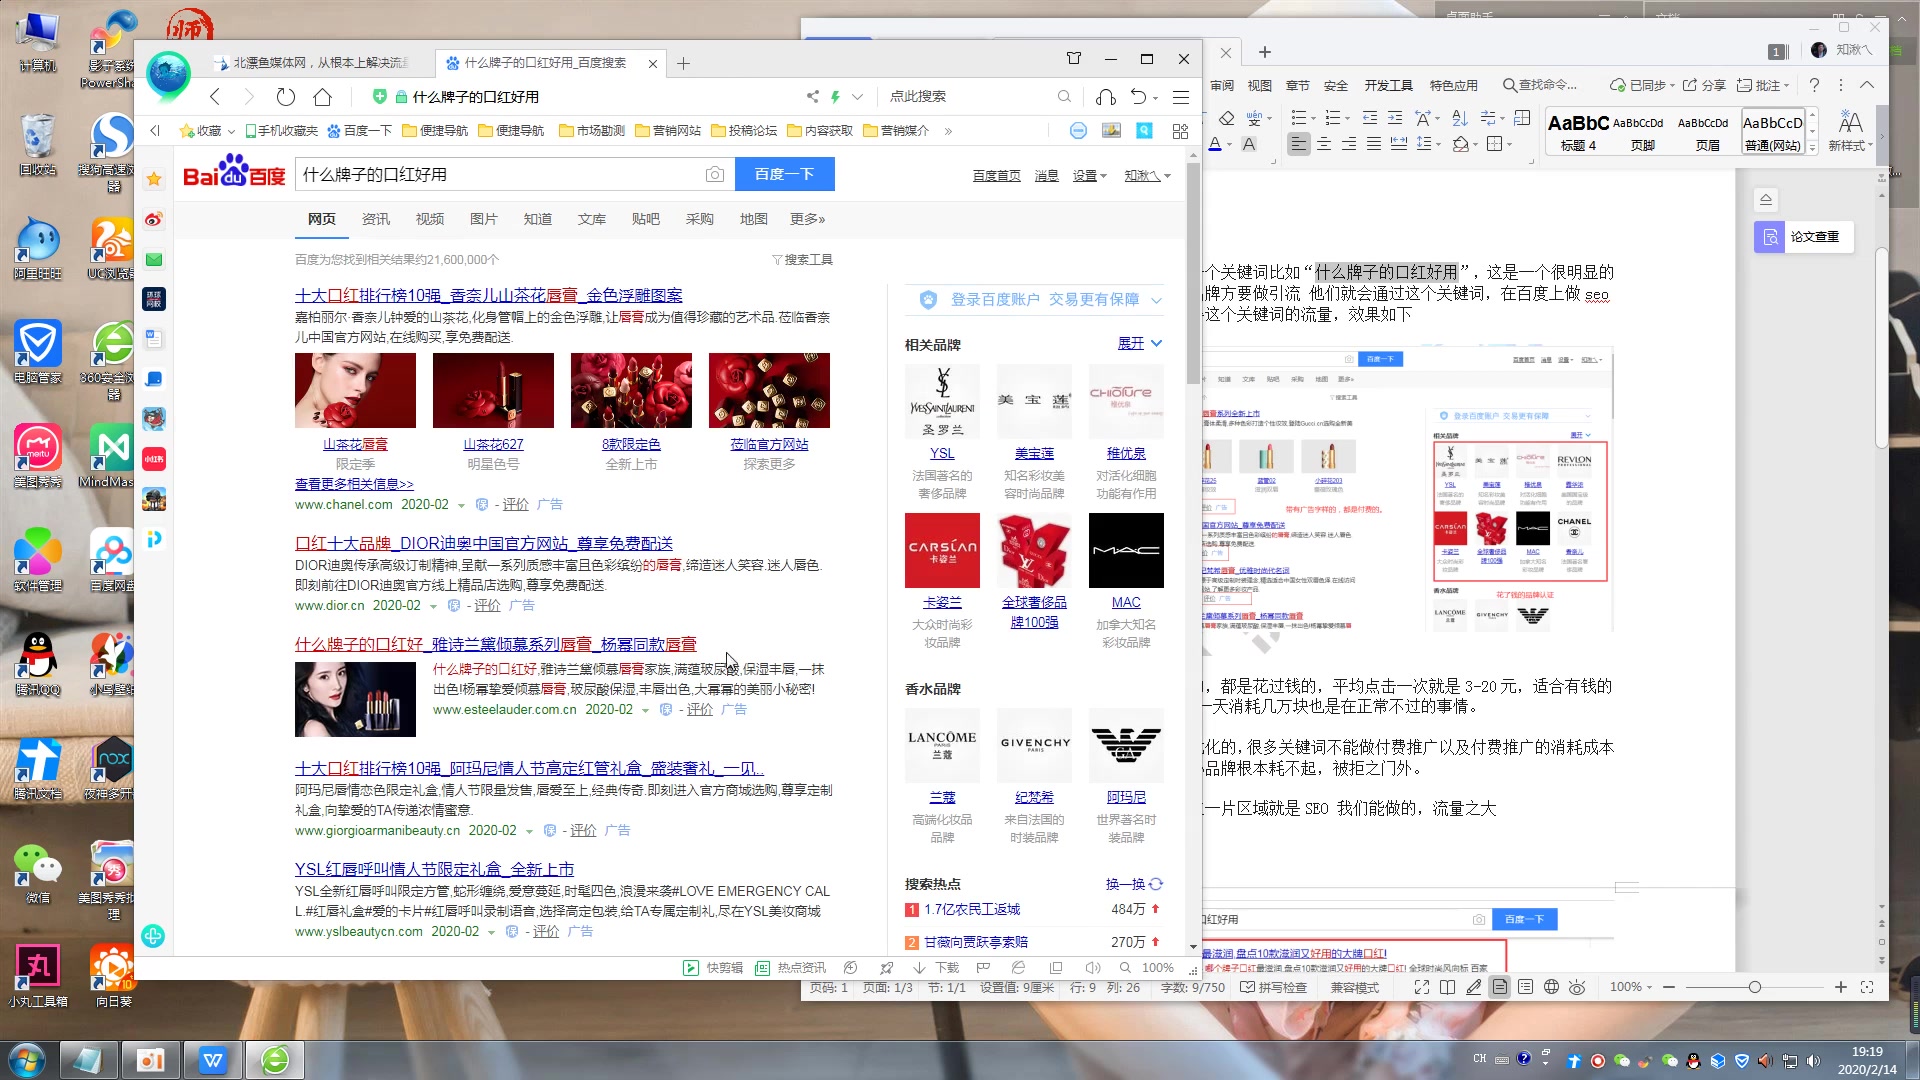1920x1080 pixels.
Task: Open the camera image search in Baidu box
Action: 714,175
